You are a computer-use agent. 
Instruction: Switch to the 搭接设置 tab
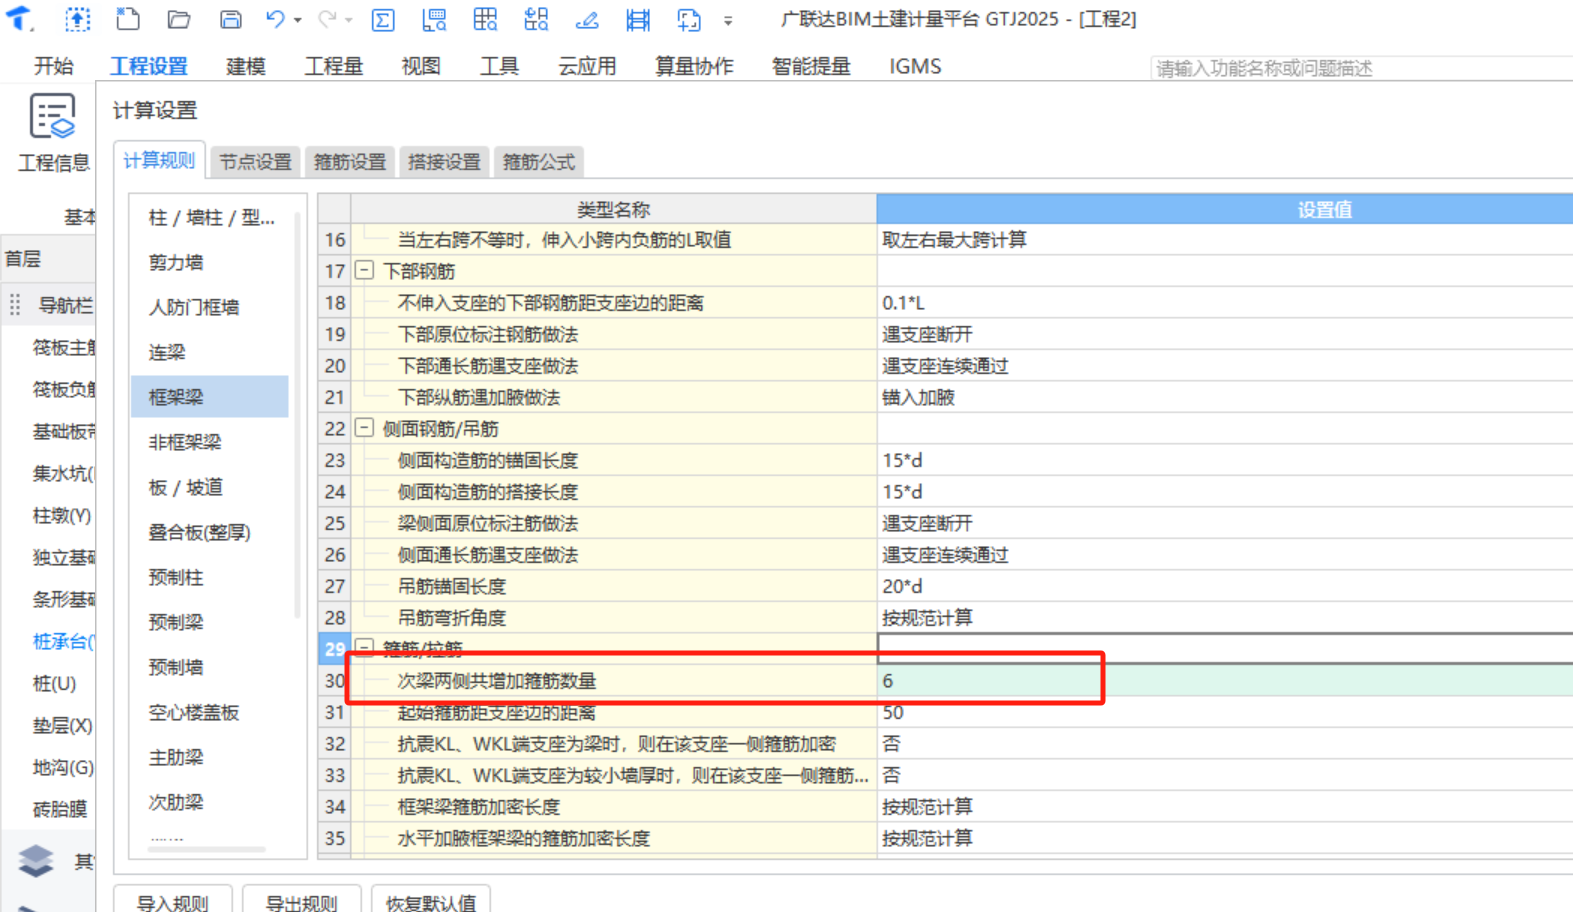444,162
